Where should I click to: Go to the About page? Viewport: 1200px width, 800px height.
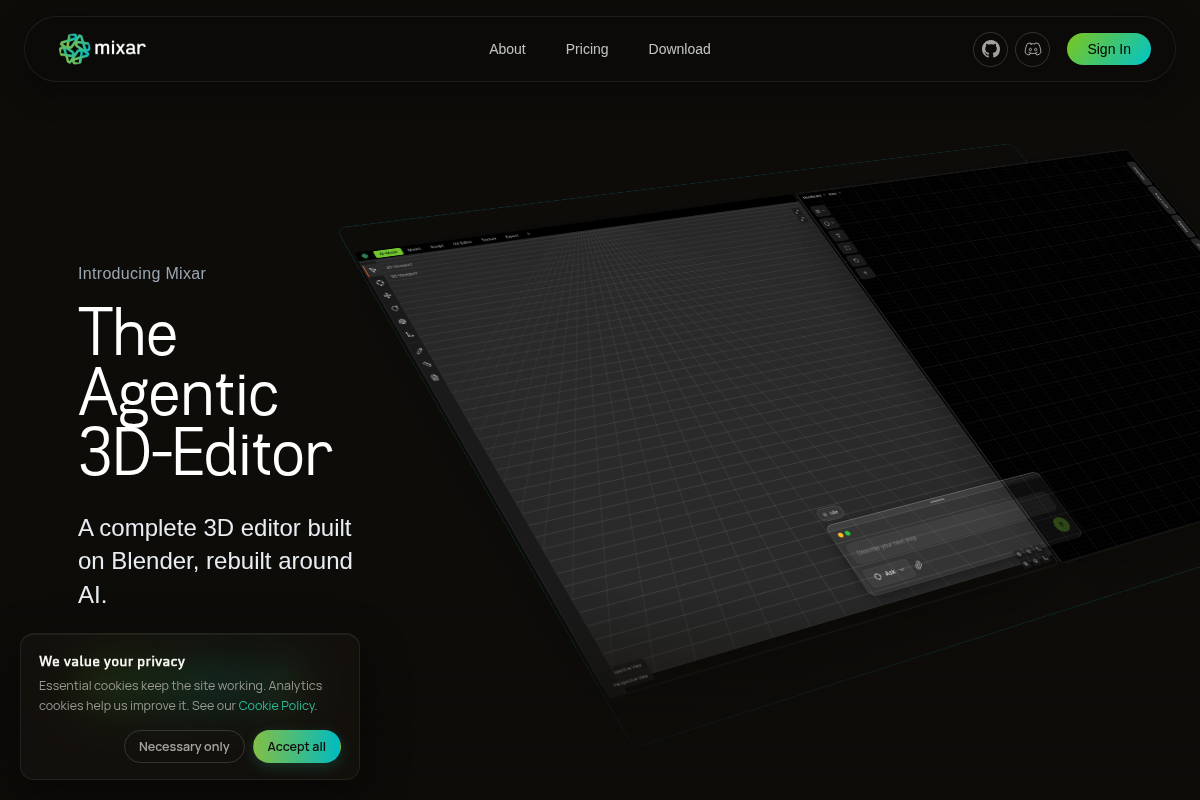(x=507, y=49)
